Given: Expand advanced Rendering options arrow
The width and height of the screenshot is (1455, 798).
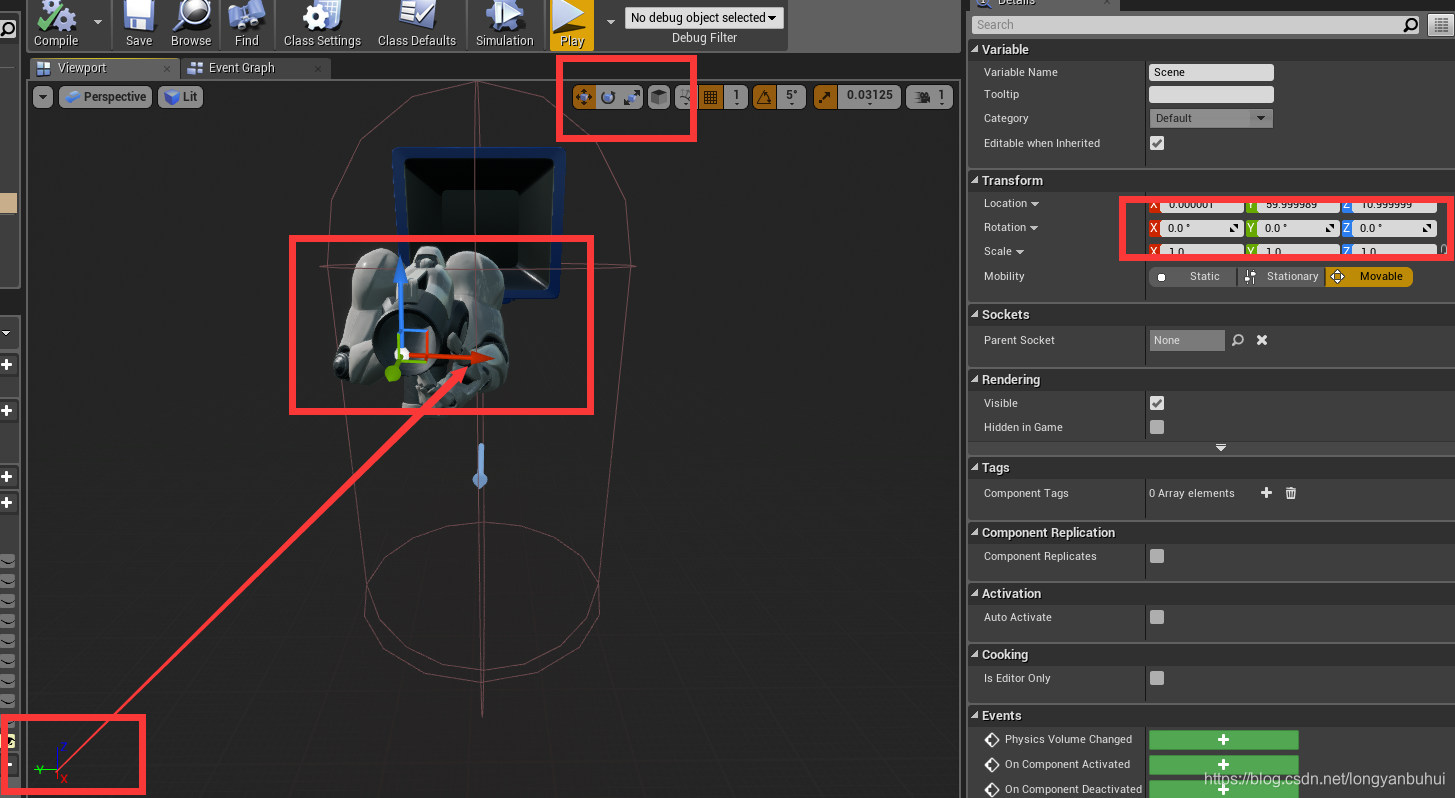Looking at the screenshot, I should pos(1220,447).
